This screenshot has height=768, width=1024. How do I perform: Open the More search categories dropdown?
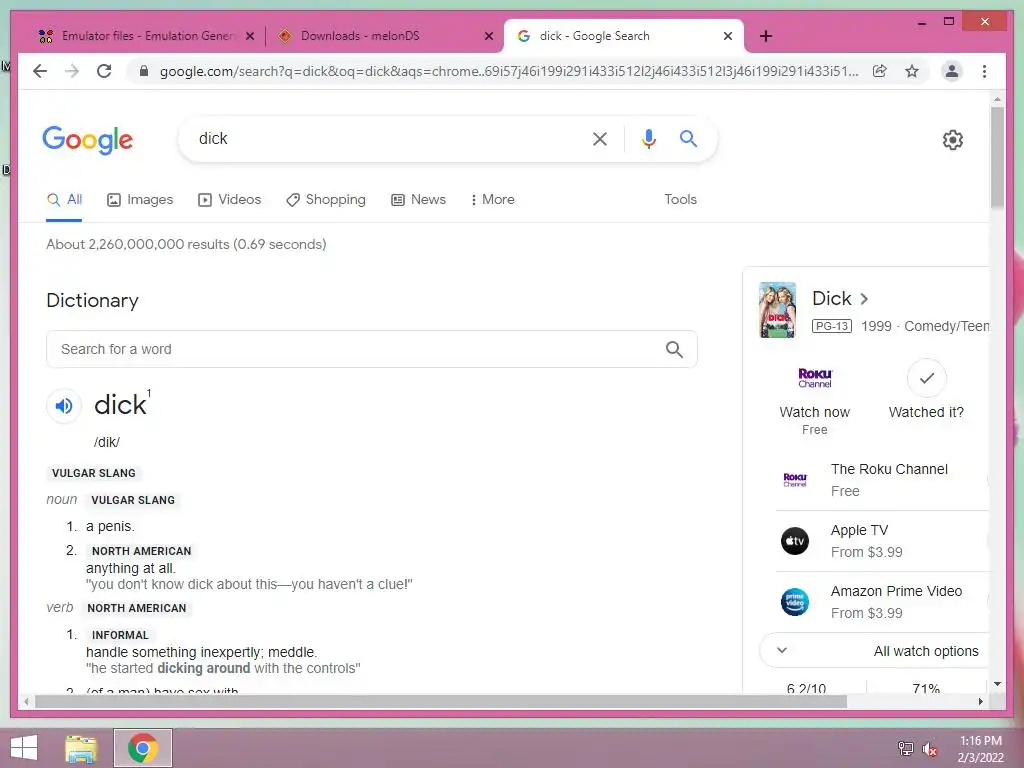click(x=492, y=199)
